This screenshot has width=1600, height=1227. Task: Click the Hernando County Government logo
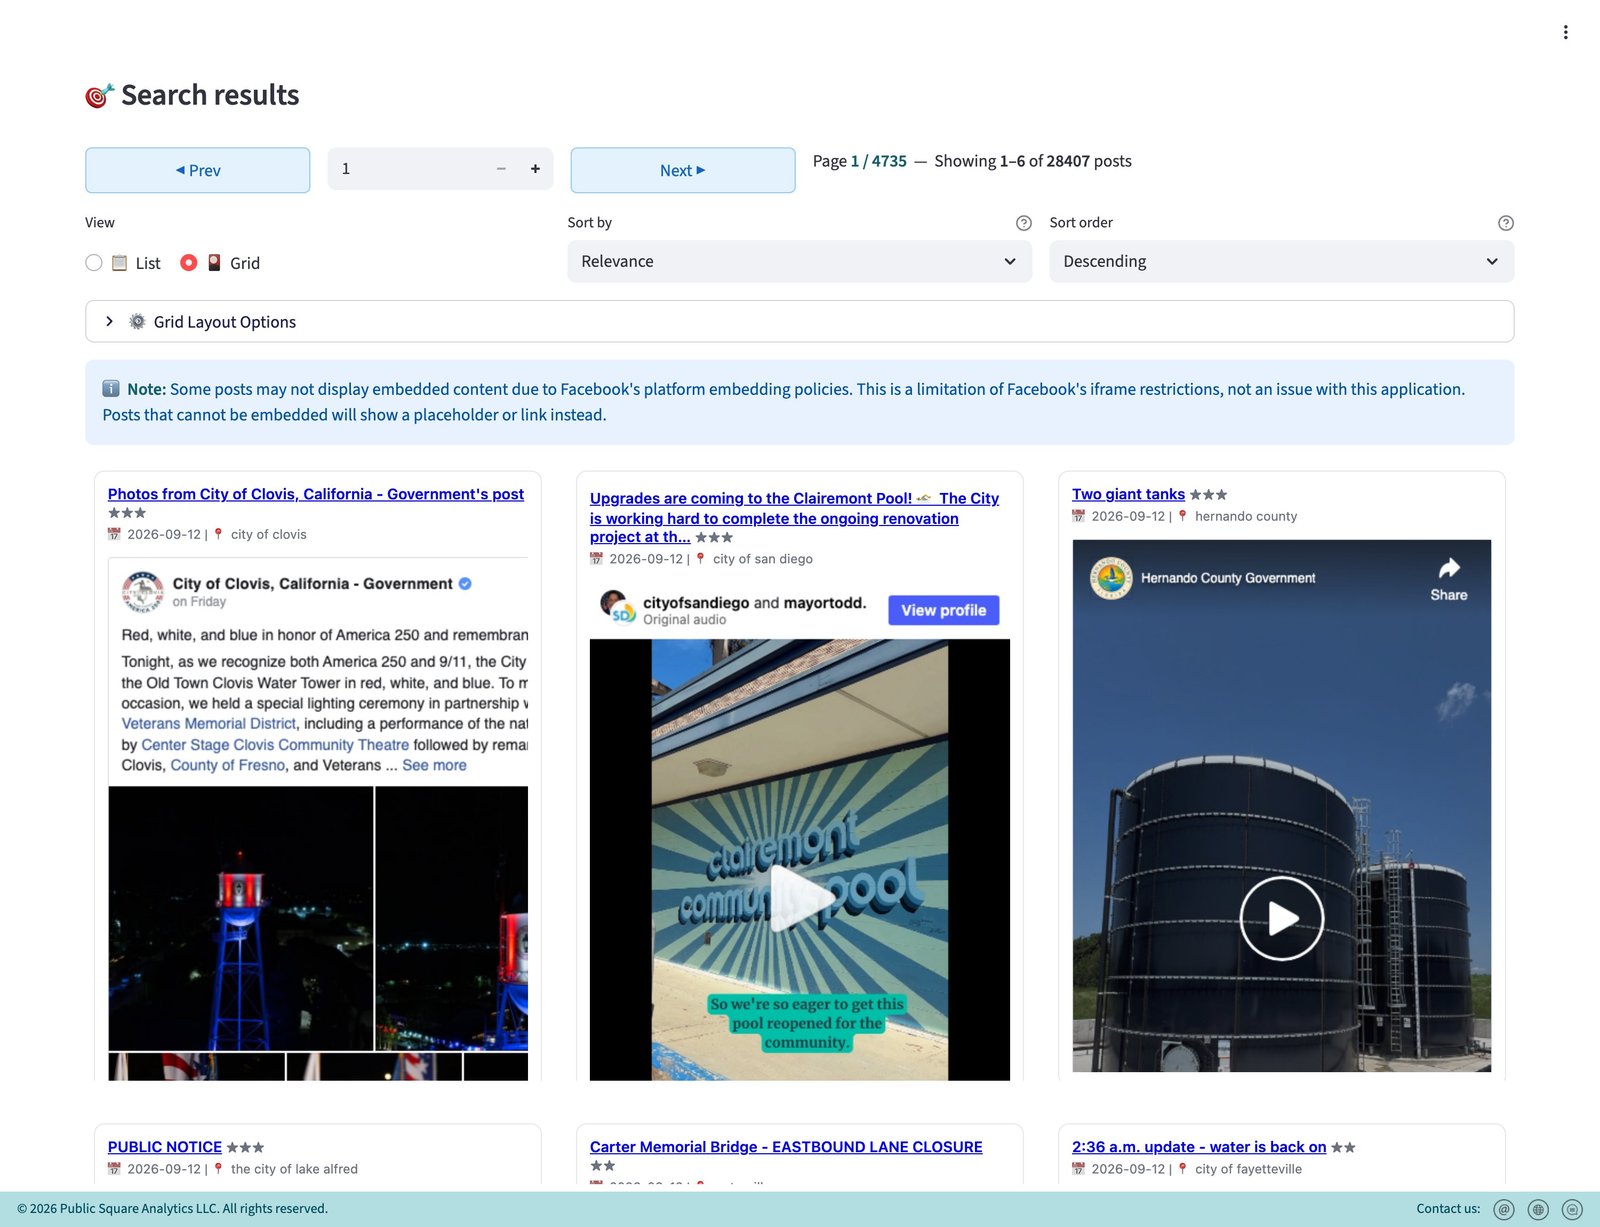(1111, 578)
